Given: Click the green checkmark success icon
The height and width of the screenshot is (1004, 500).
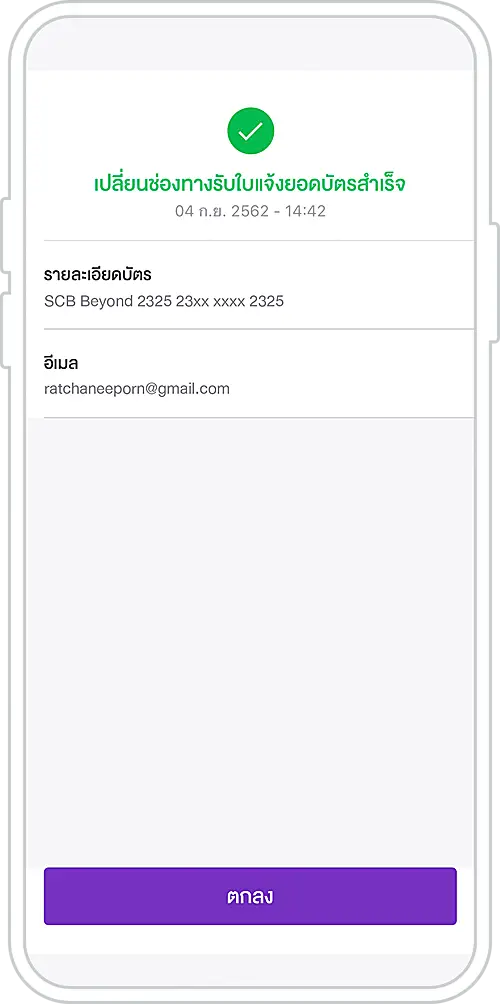Looking at the screenshot, I should (x=250, y=131).
